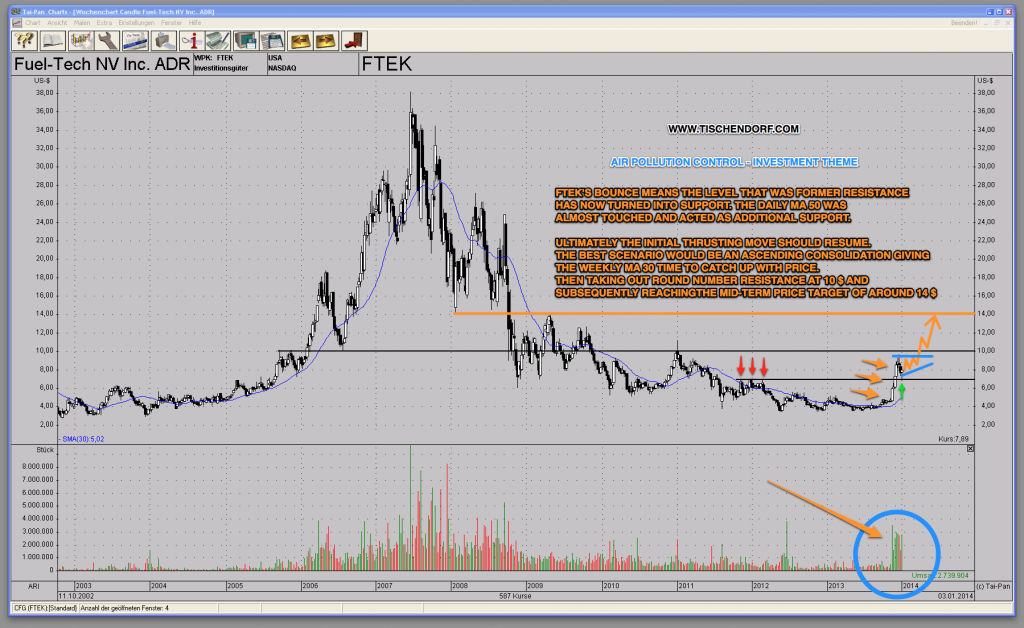
Task: Click the monitor with diskette toolbar icon
Action: pyautogui.click(x=246, y=40)
